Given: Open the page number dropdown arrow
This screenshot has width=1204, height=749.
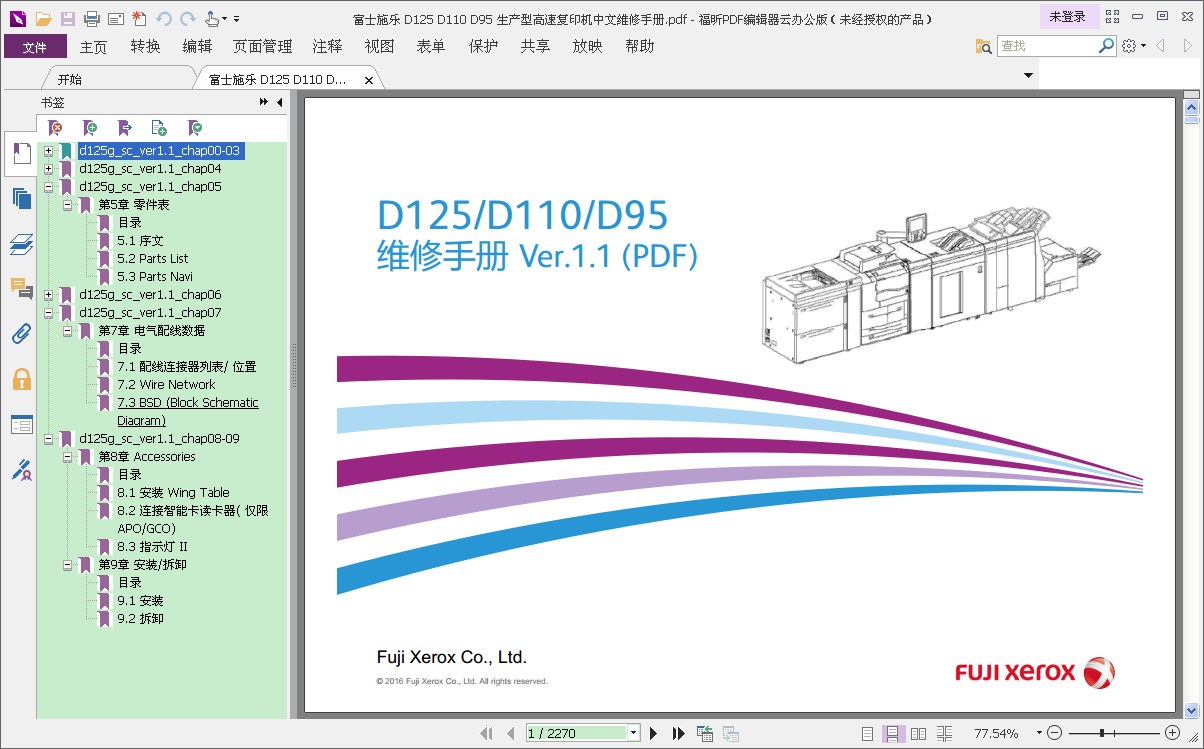Looking at the screenshot, I should tap(633, 733).
